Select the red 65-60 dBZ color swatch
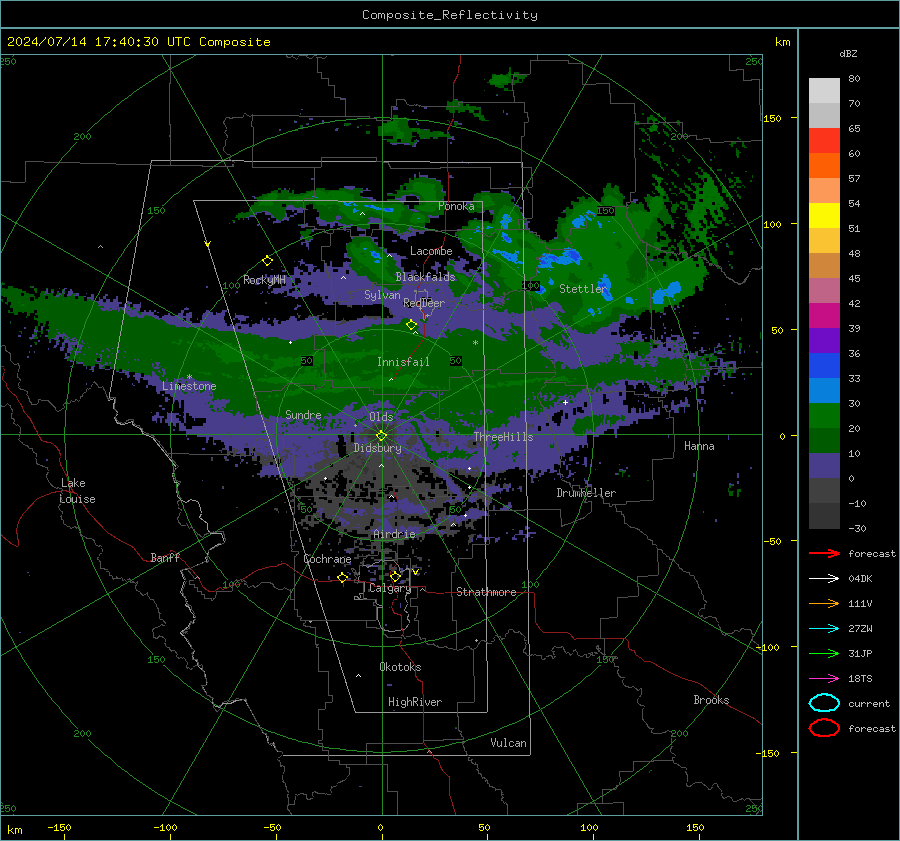The width and height of the screenshot is (900, 841). pyautogui.click(x=824, y=141)
